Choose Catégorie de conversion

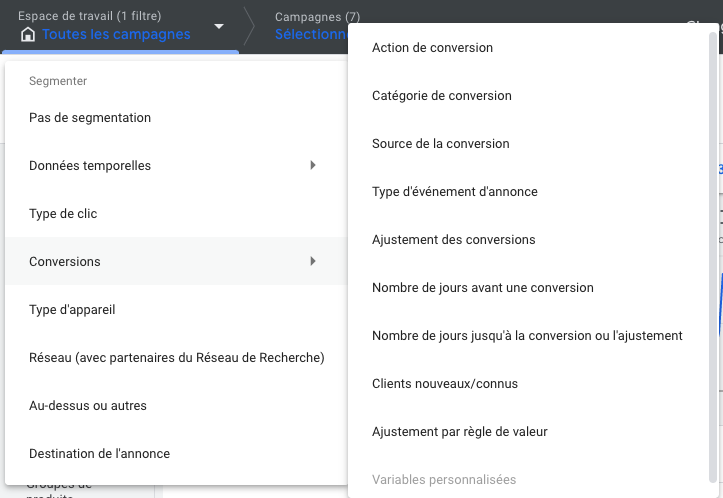(441, 96)
